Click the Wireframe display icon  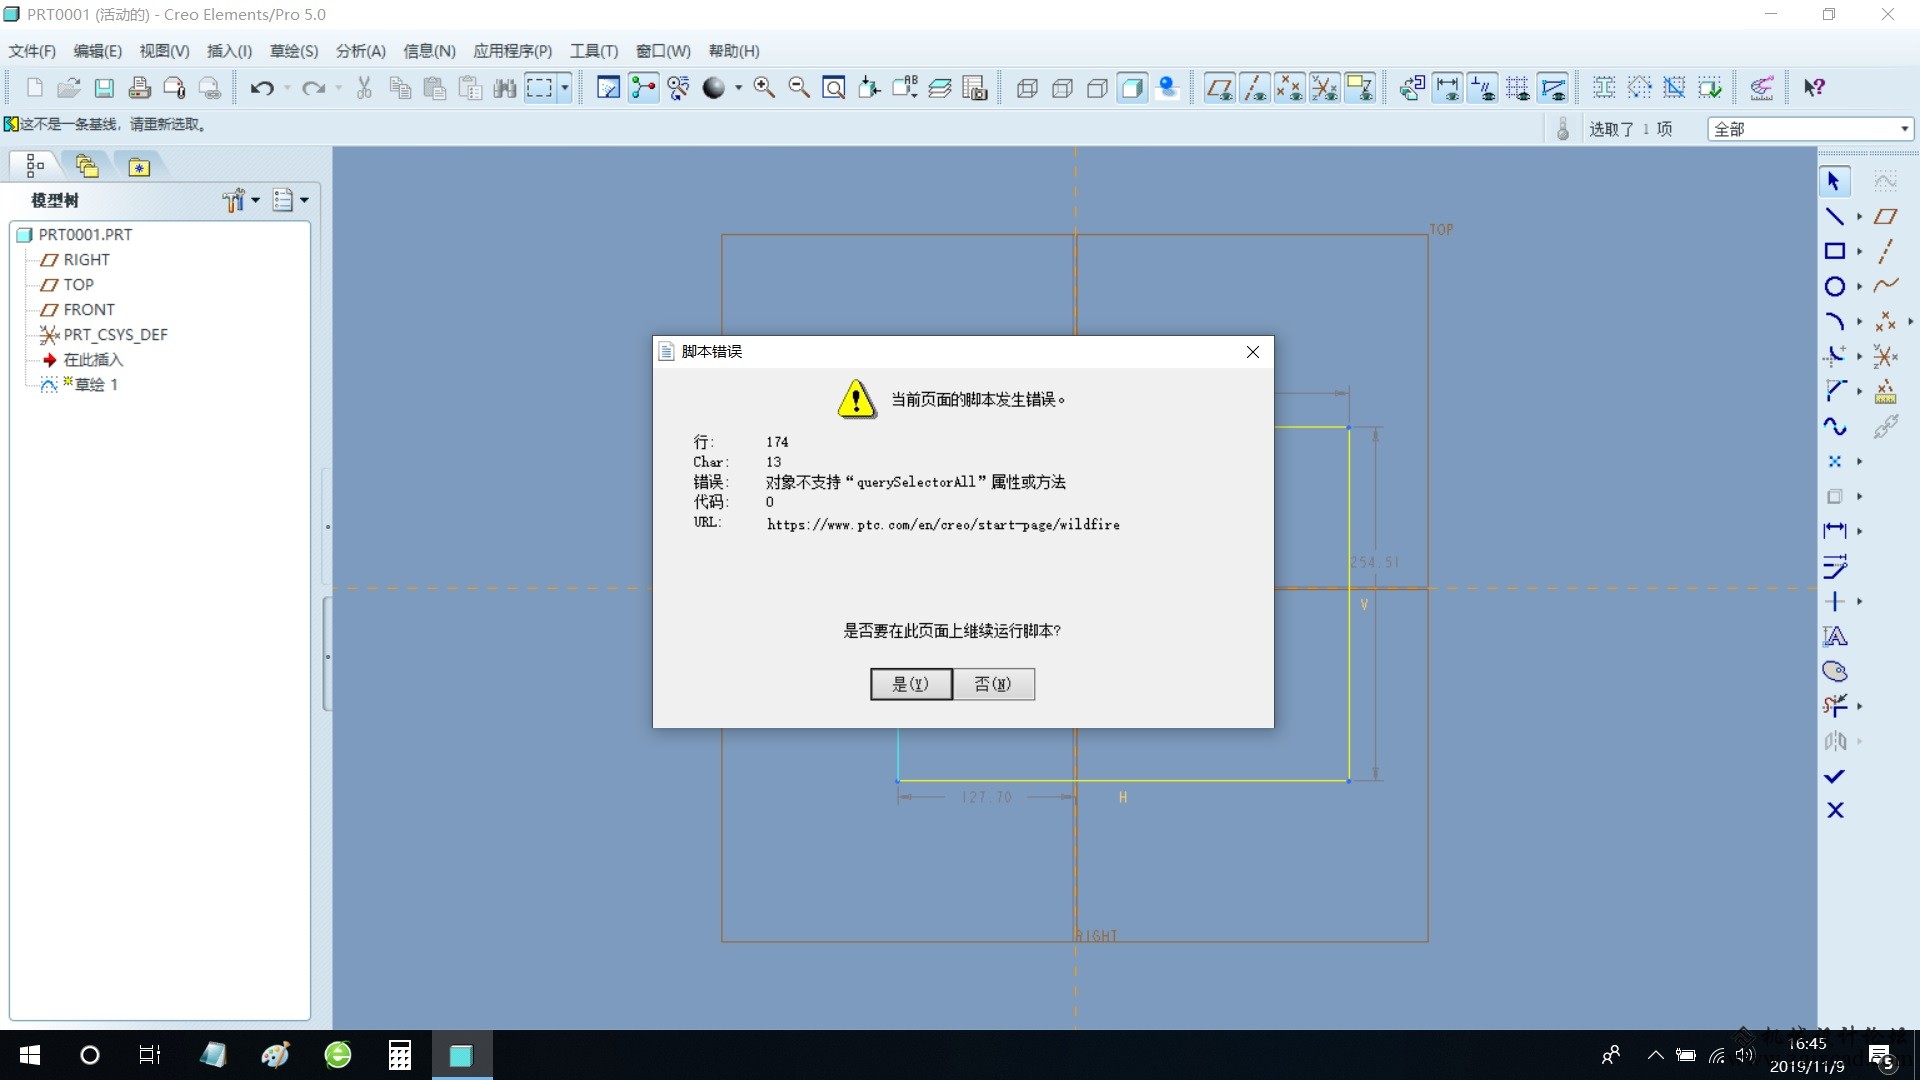(x=1027, y=88)
